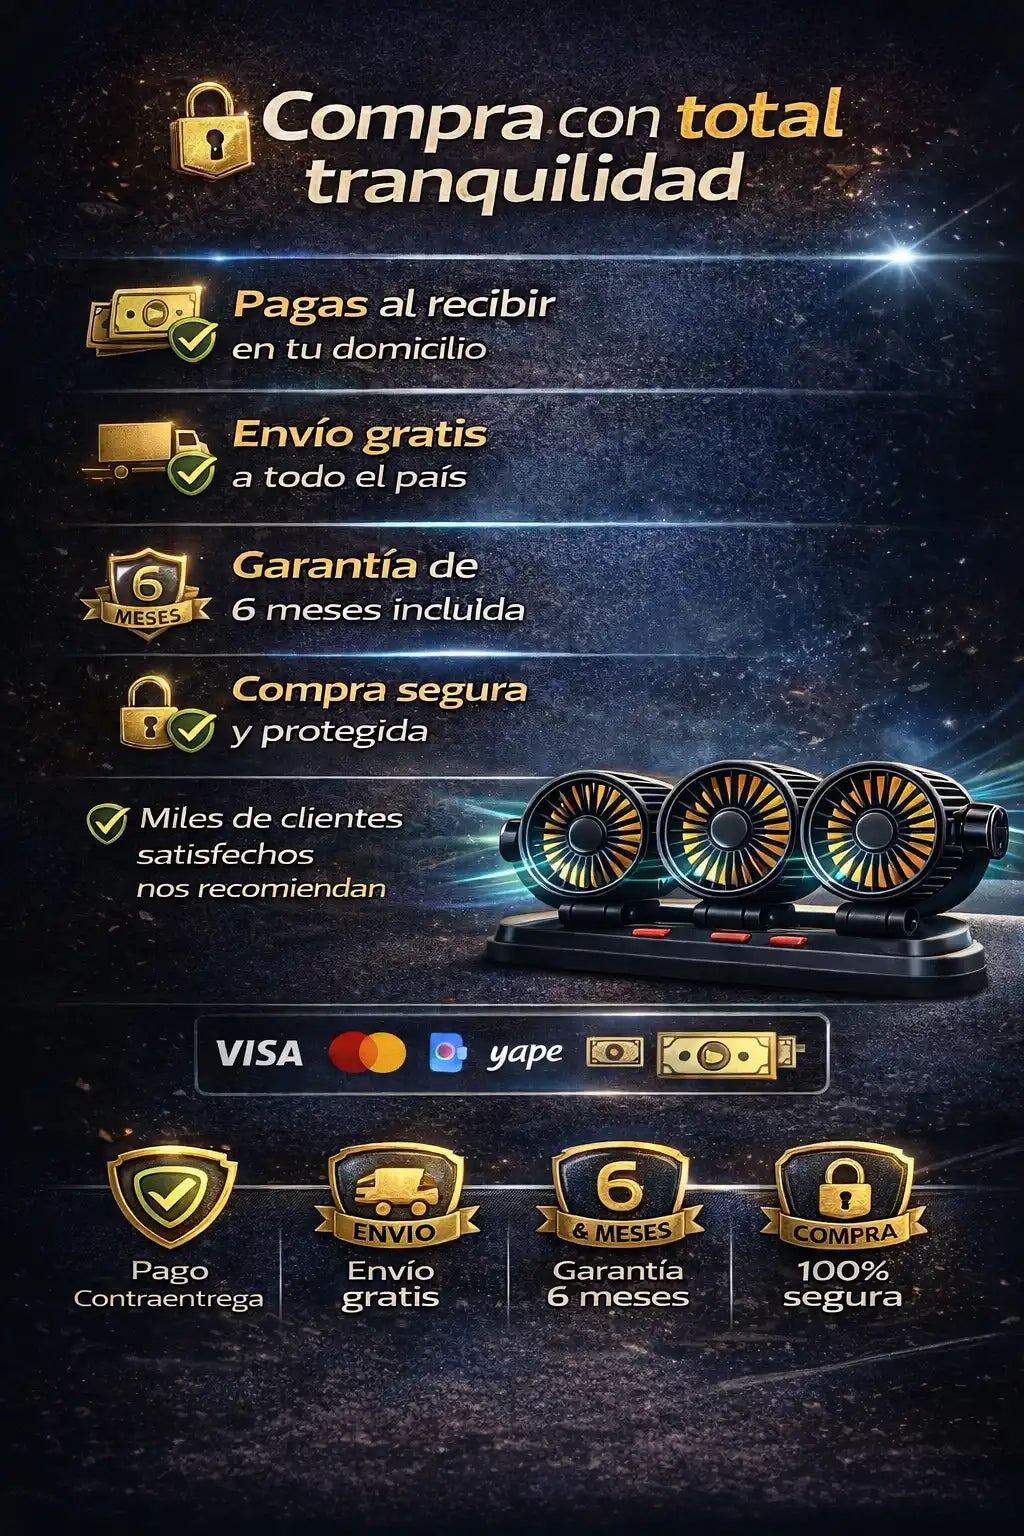1024x1536 pixels.
Task: Click the cash bills icon with checkmark
Action: (151, 322)
